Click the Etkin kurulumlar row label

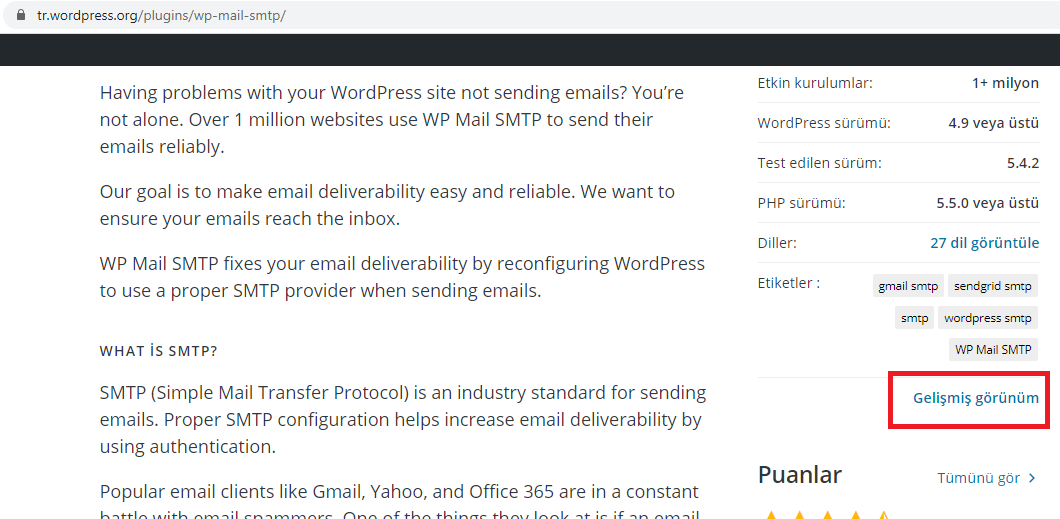[815, 83]
